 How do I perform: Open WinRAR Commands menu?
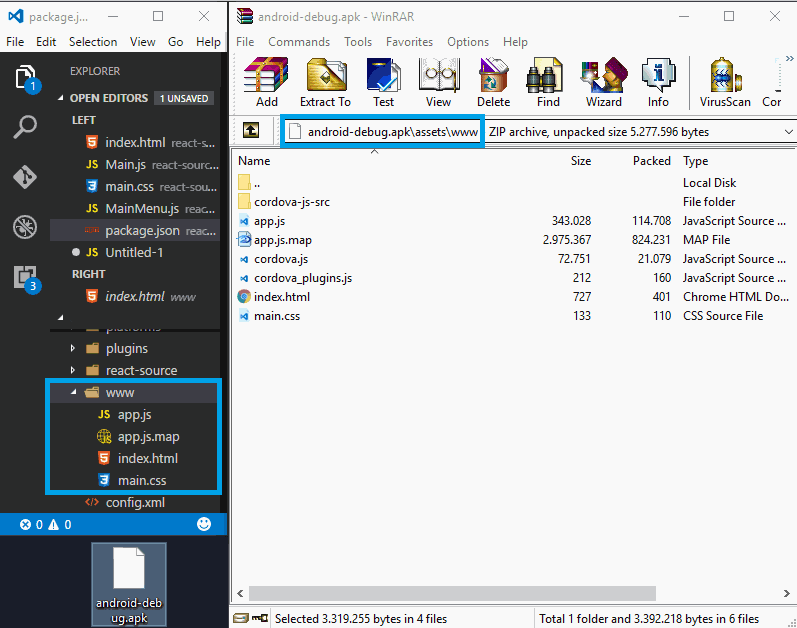[299, 42]
